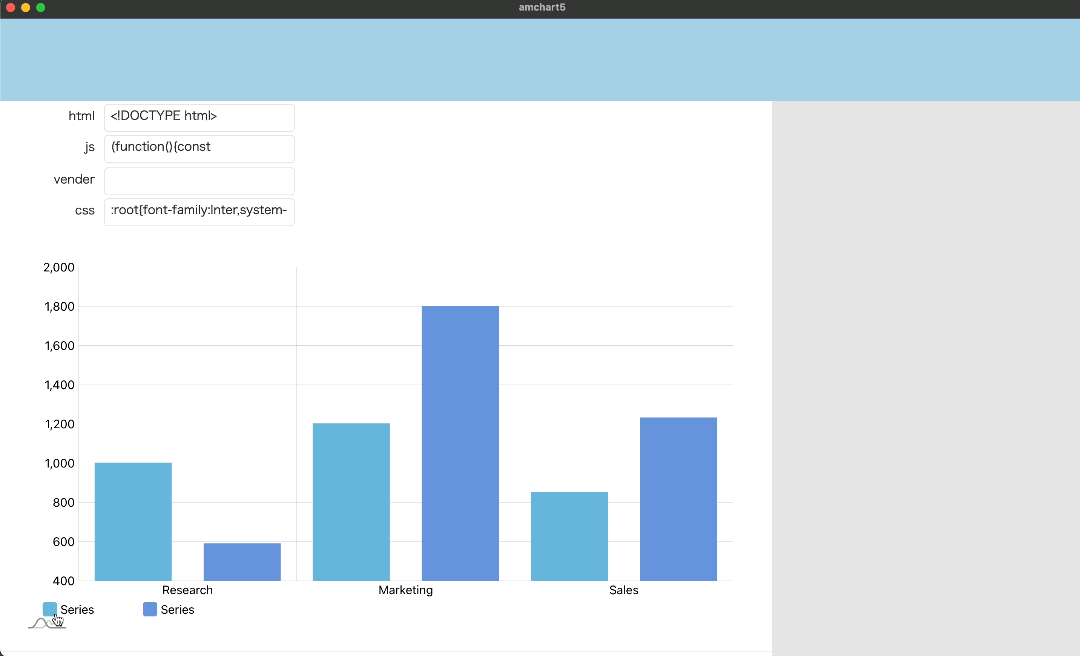Click the css input field
This screenshot has width=1080, height=656.
coord(199,211)
